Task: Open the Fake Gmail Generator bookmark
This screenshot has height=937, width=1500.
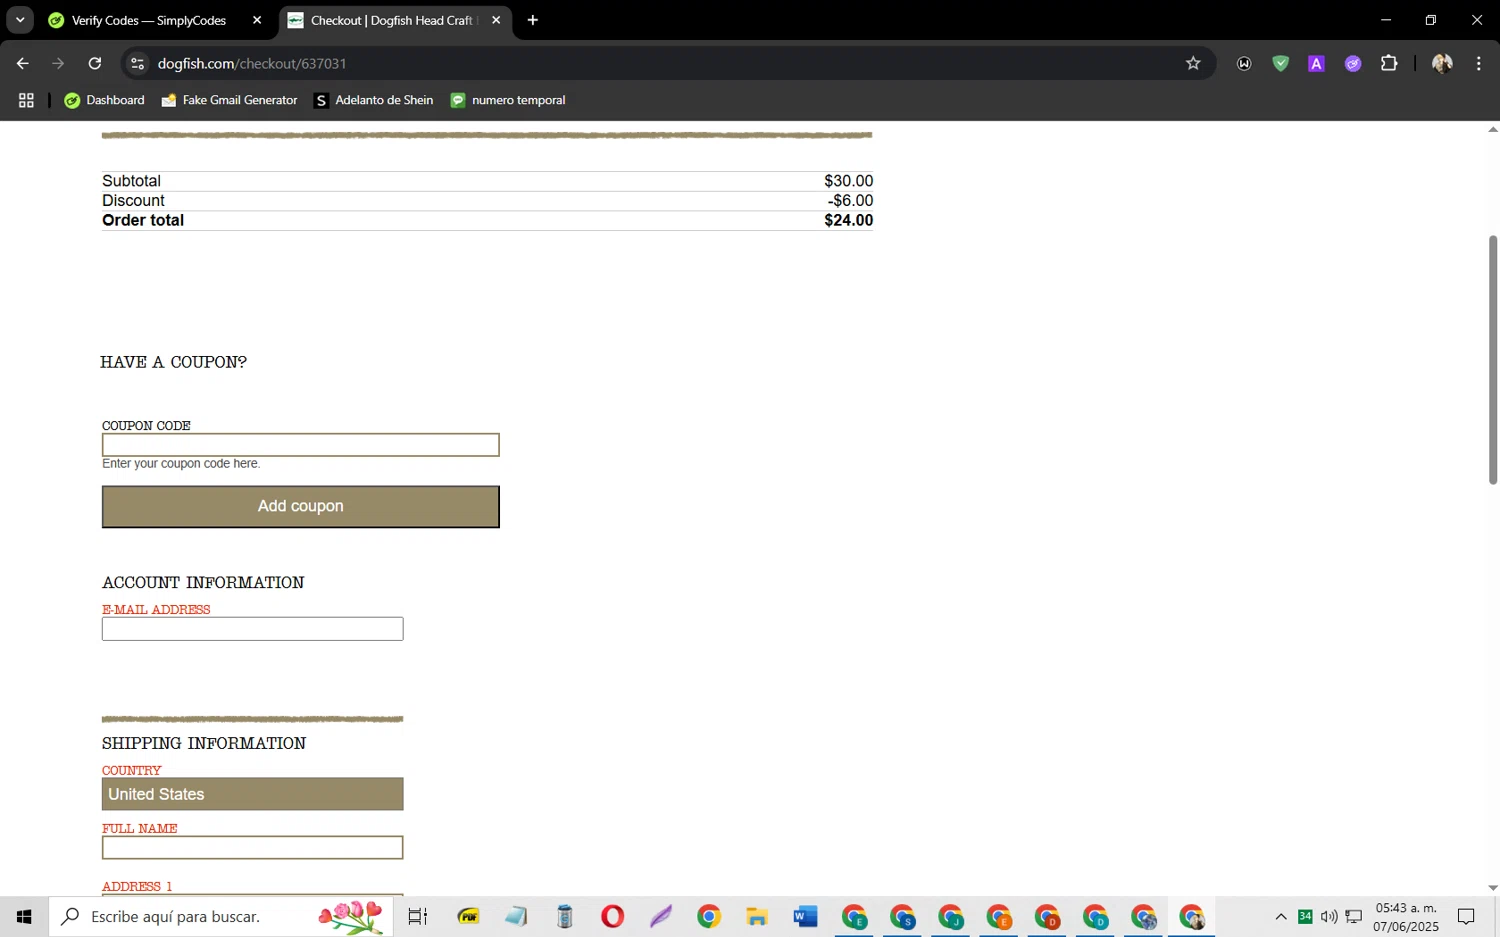Action: [229, 100]
